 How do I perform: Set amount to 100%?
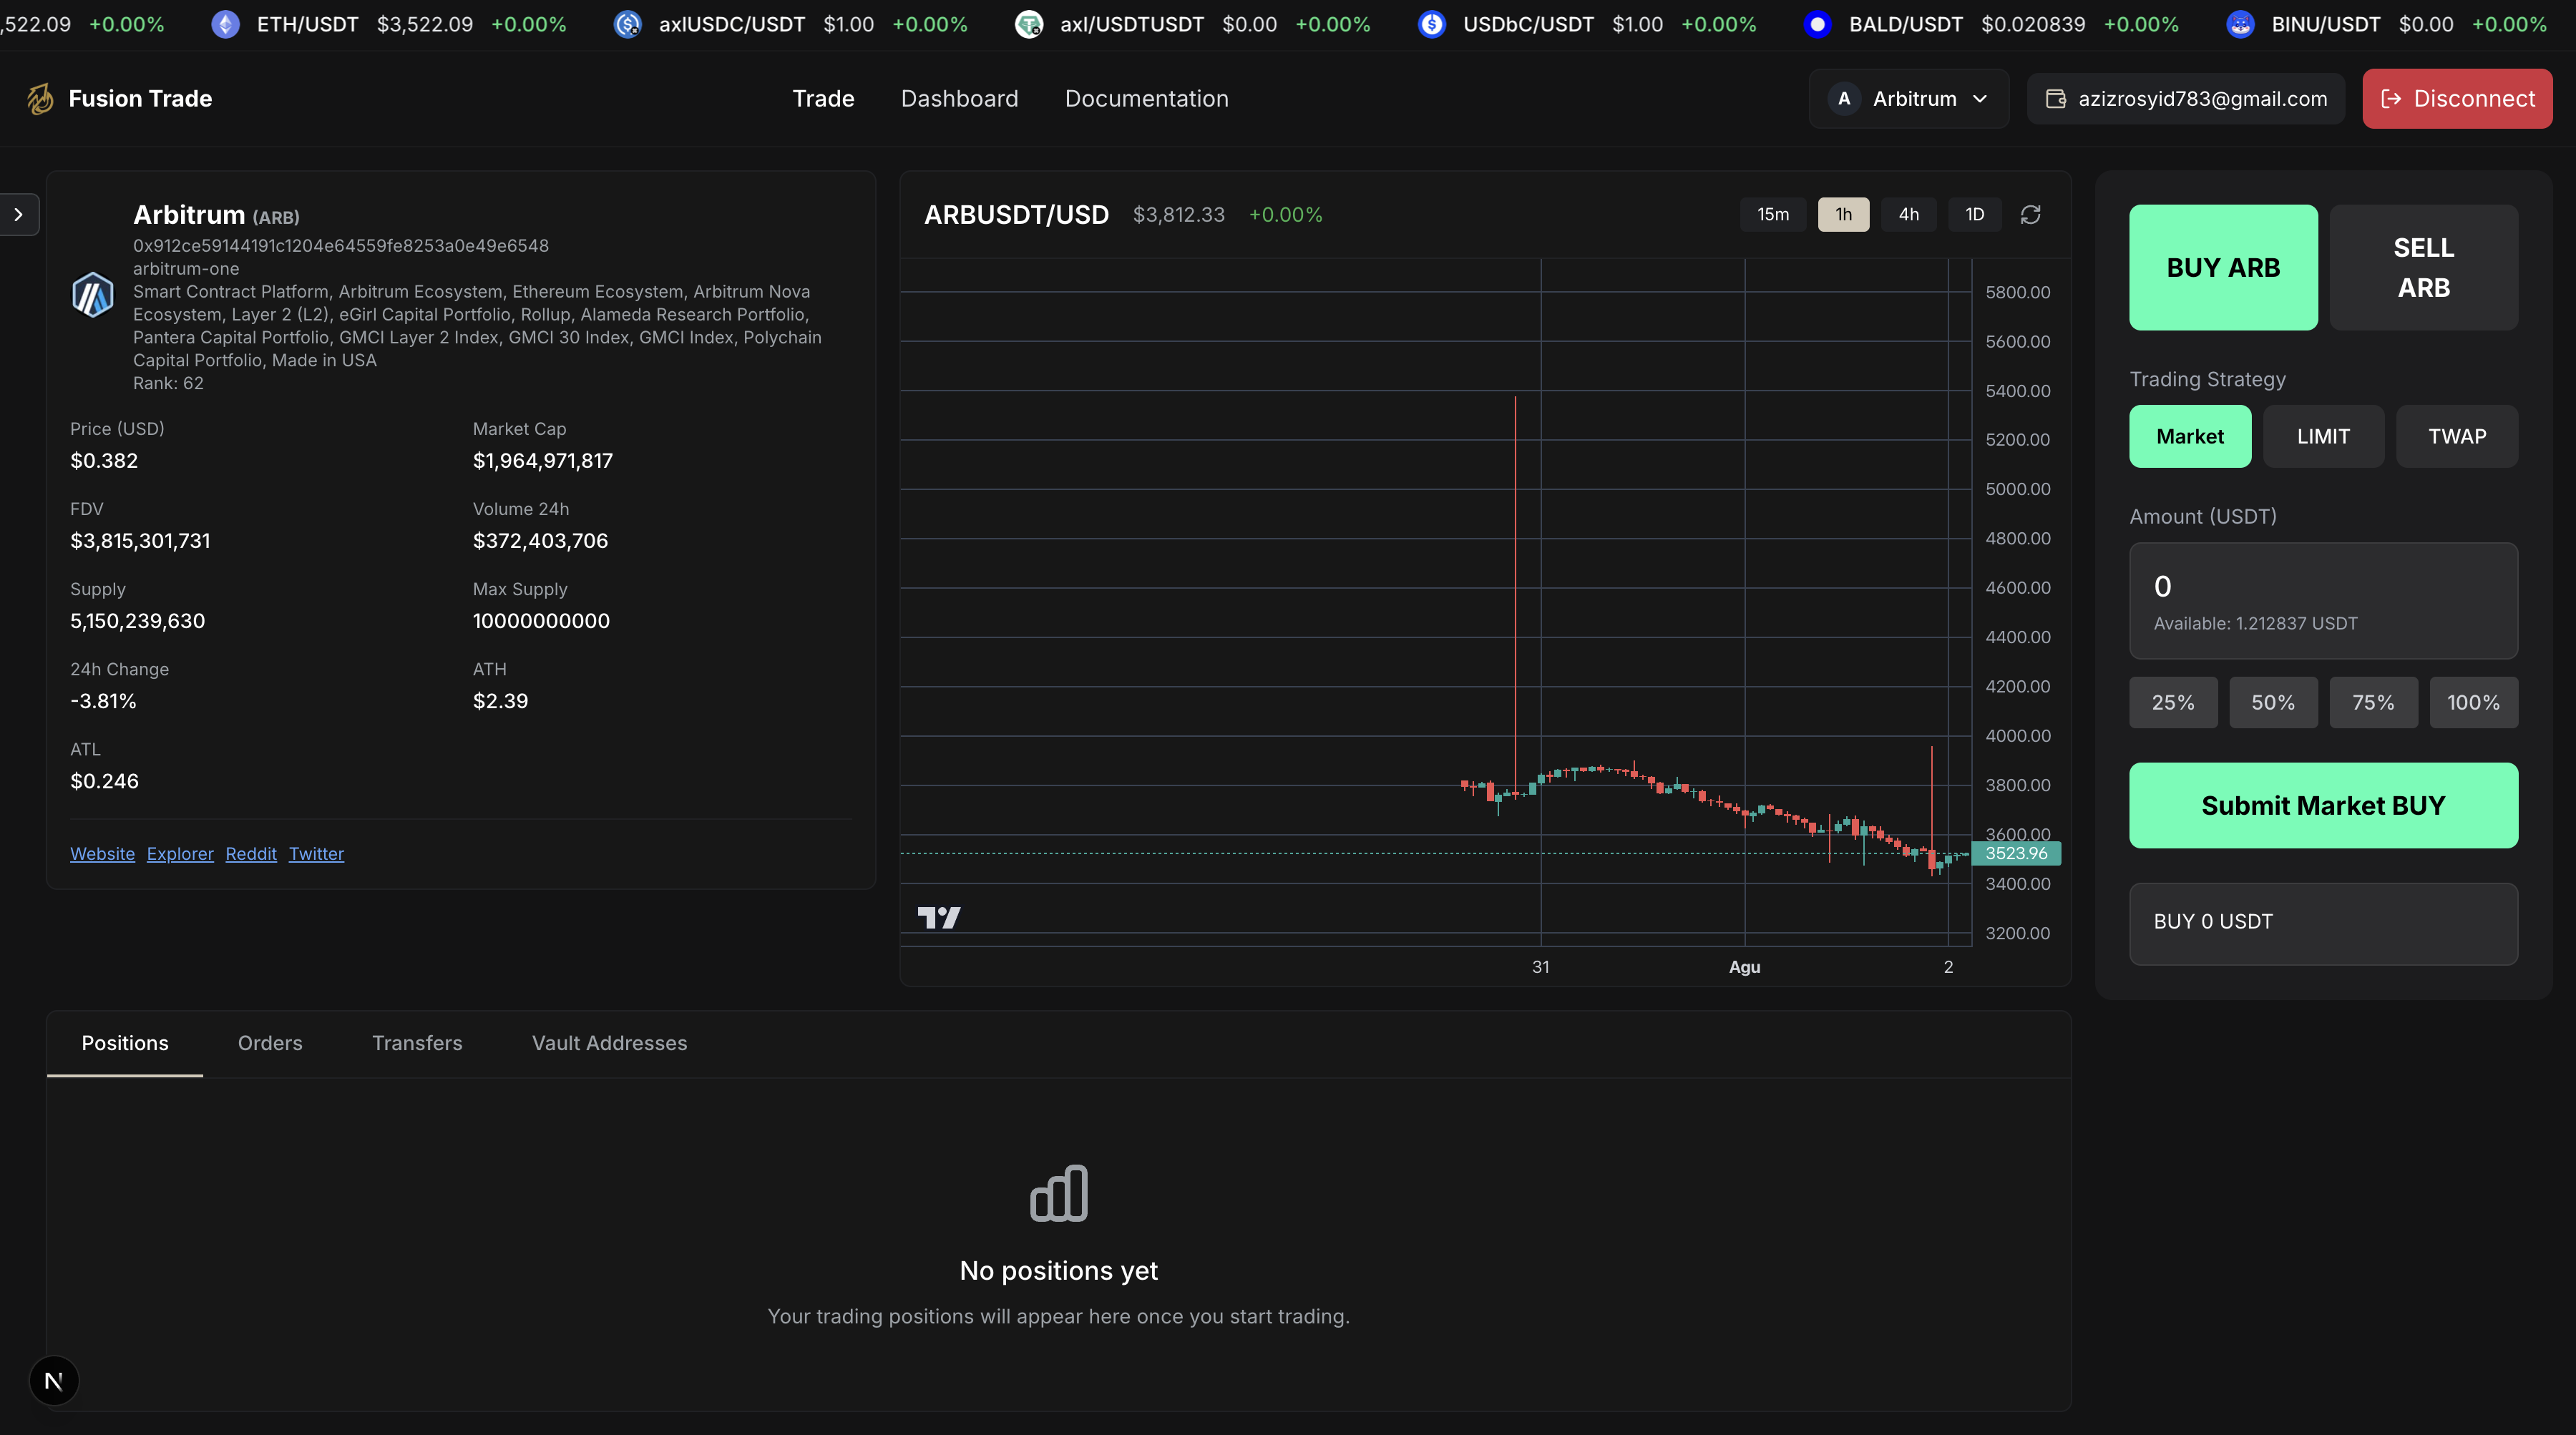pos(2473,702)
